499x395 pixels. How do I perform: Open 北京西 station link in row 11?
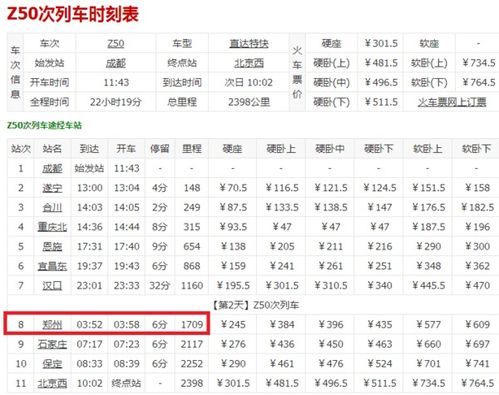52,383
